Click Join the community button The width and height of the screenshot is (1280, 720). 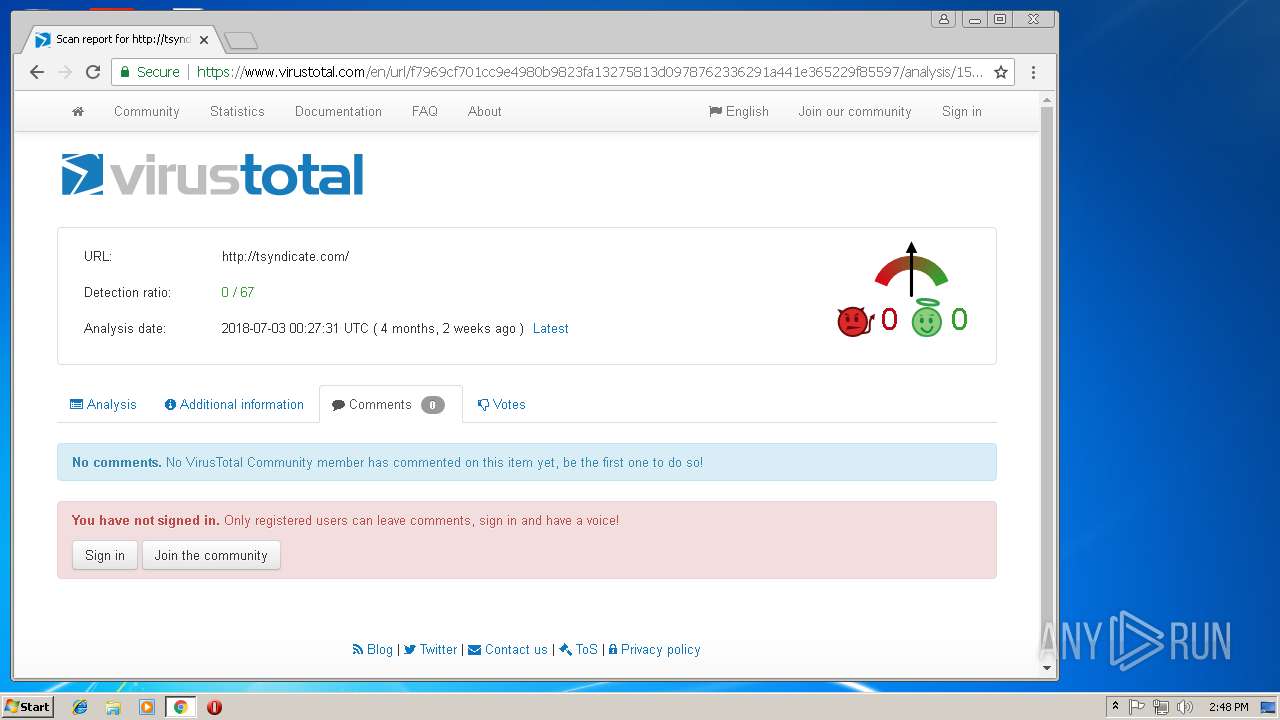click(x=211, y=555)
